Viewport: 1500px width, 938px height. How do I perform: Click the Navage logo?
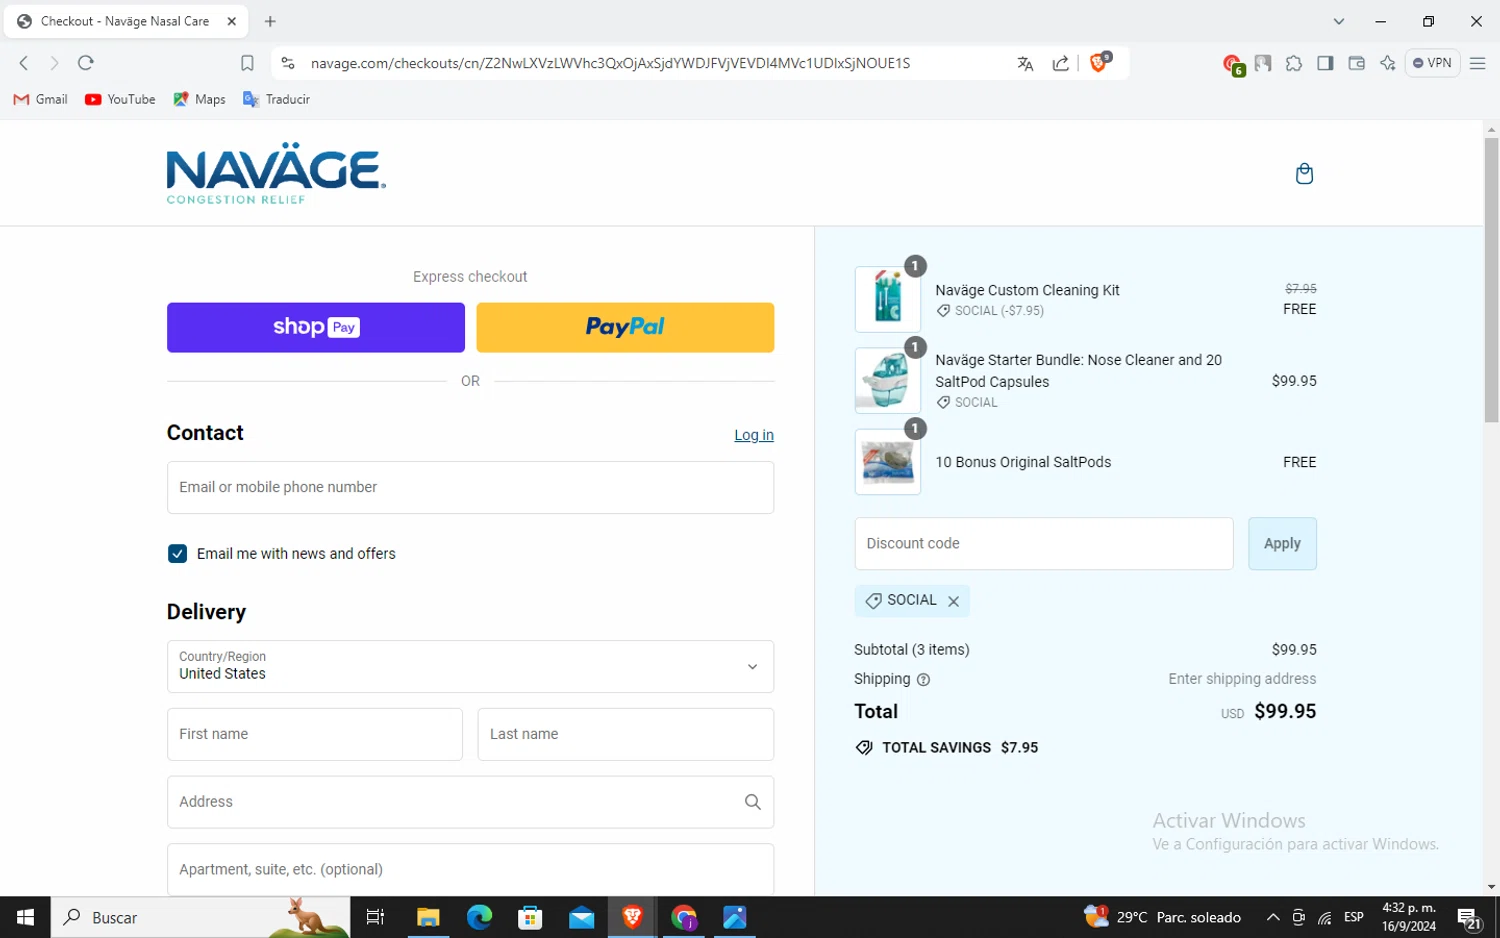[x=276, y=174]
